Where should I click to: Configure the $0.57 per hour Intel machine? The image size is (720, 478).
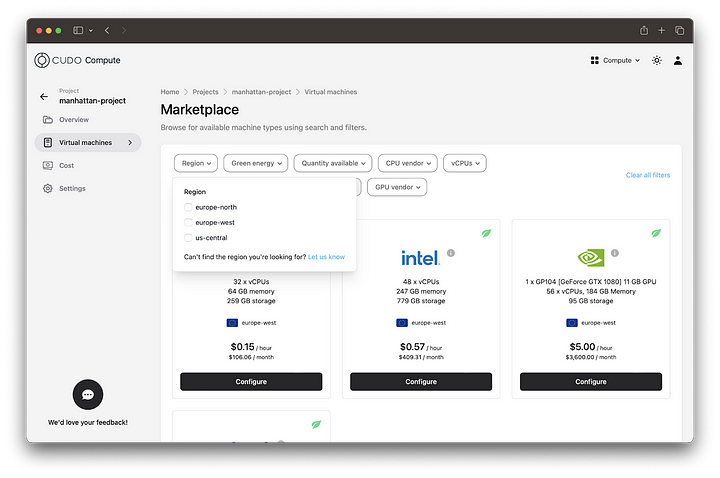[421, 382]
